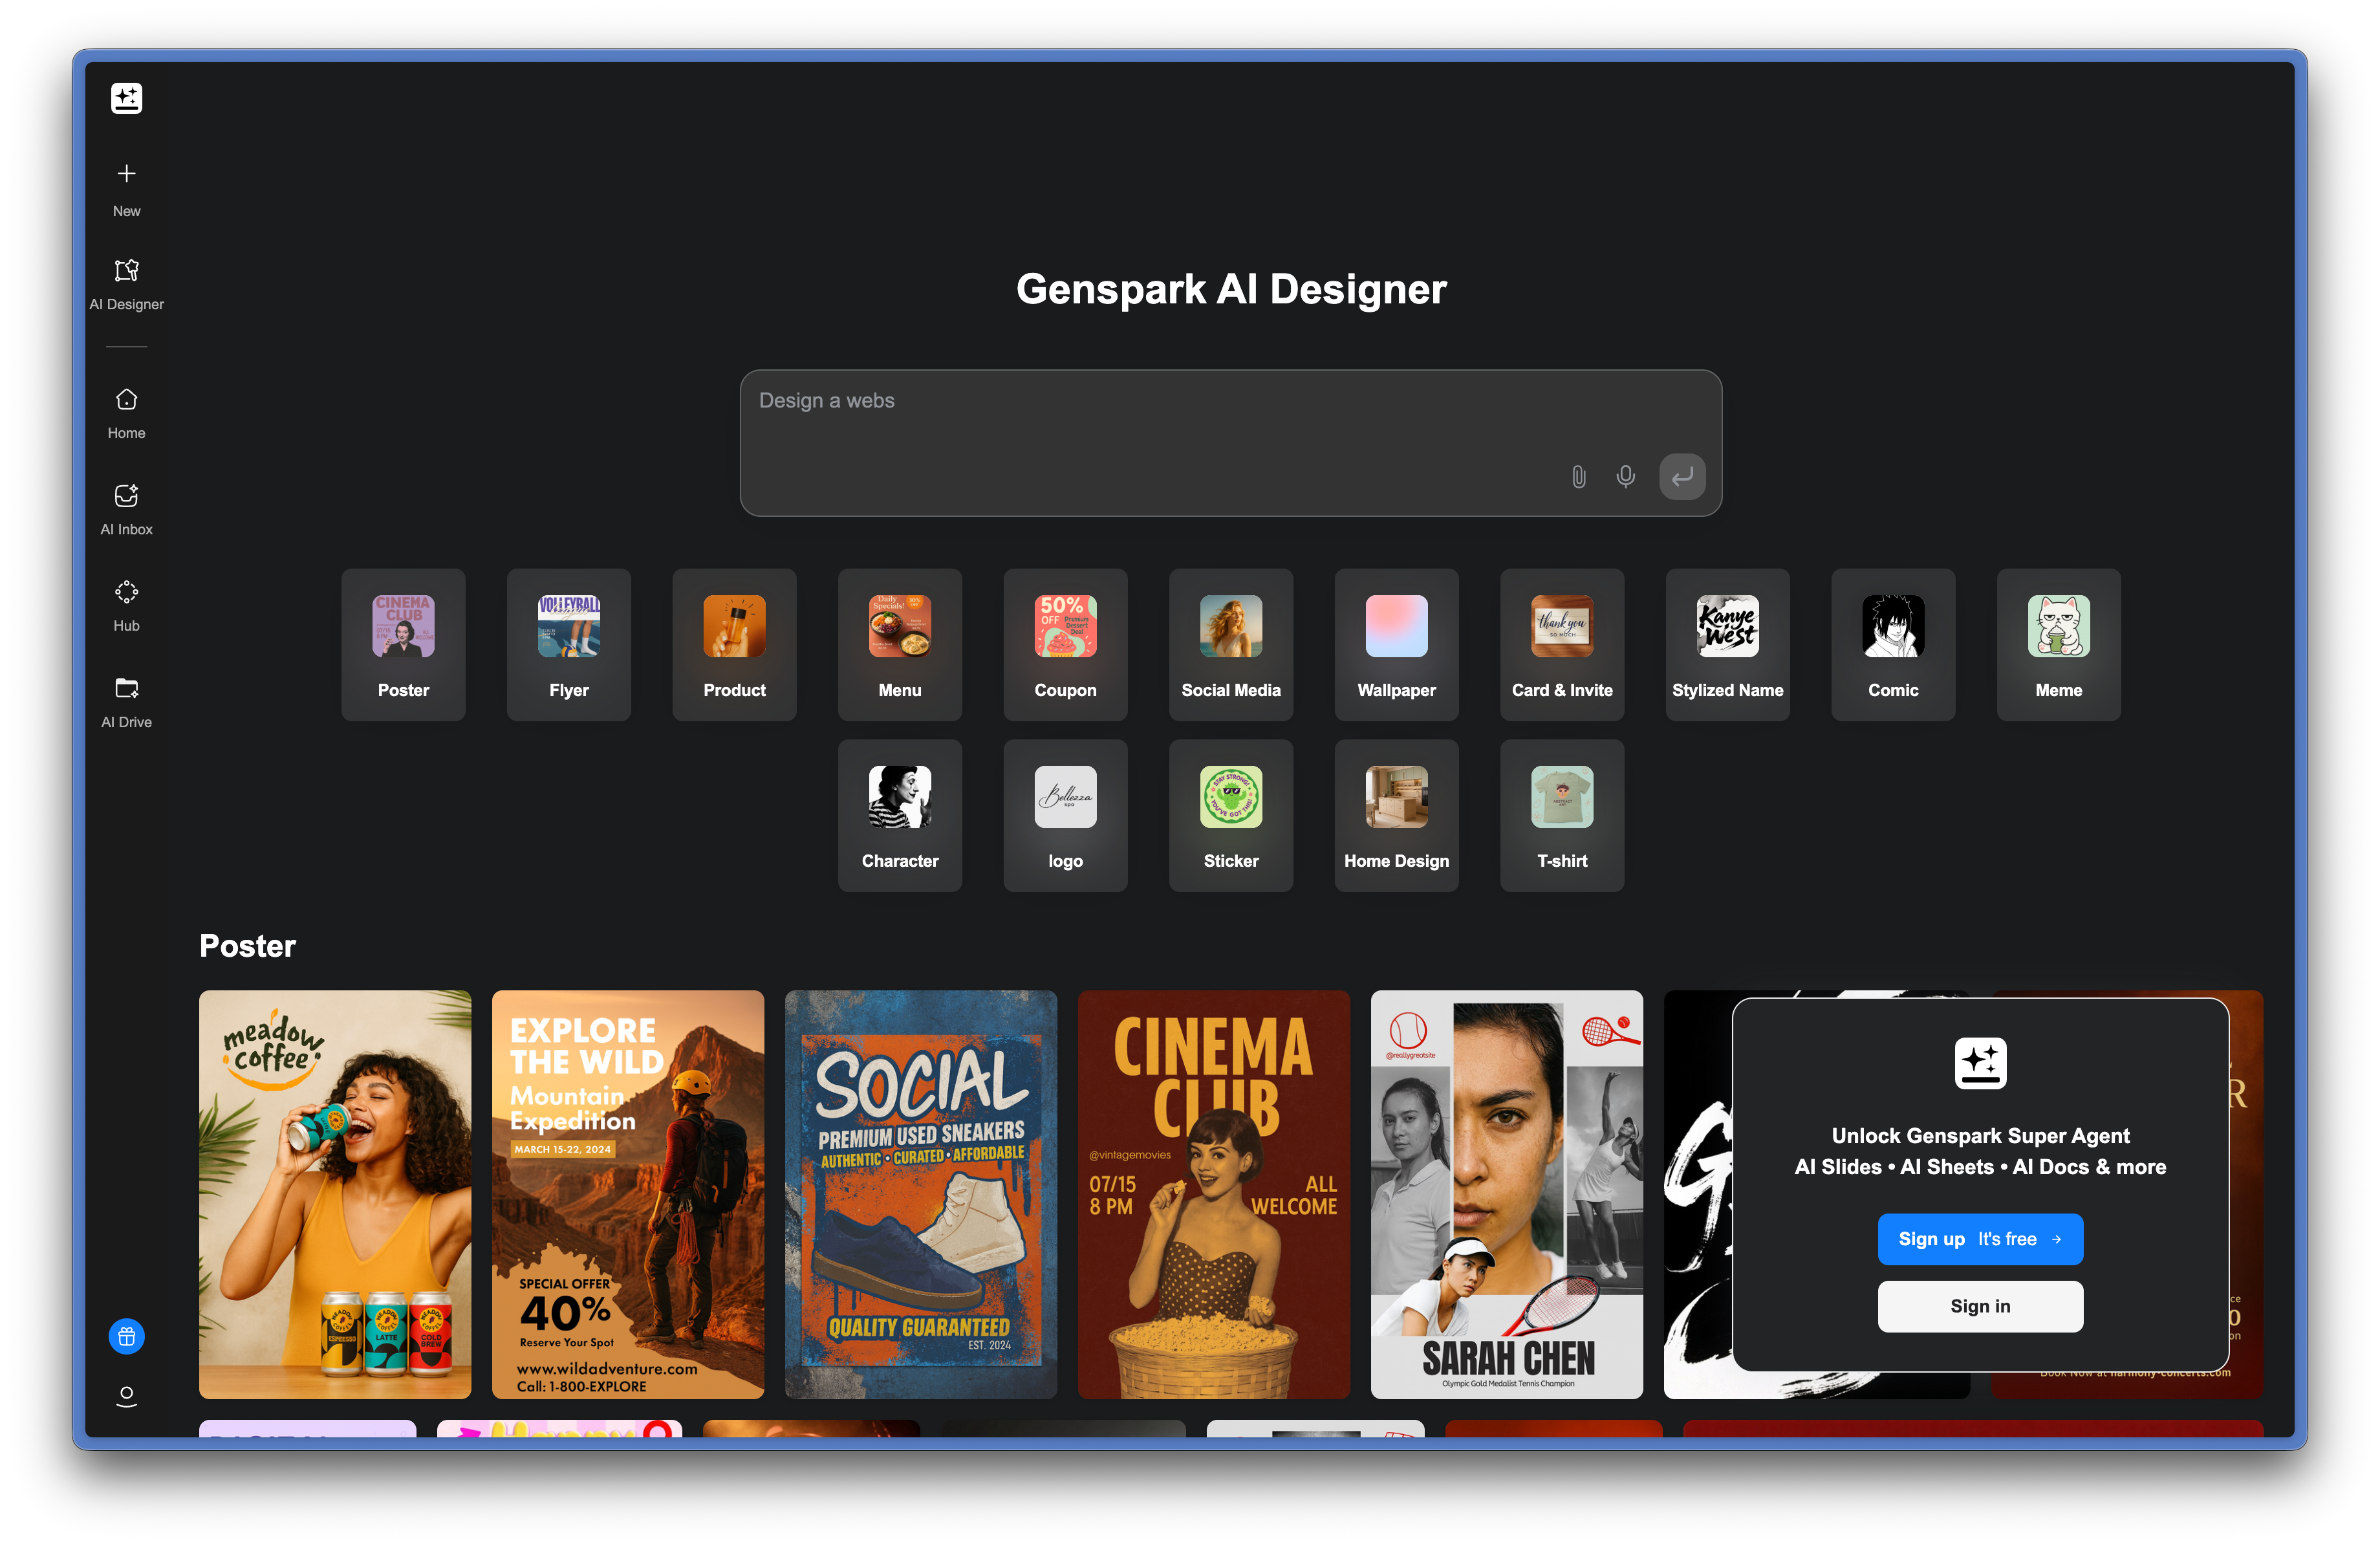
Task: Click the Sign in button
Action: pyautogui.click(x=1979, y=1306)
